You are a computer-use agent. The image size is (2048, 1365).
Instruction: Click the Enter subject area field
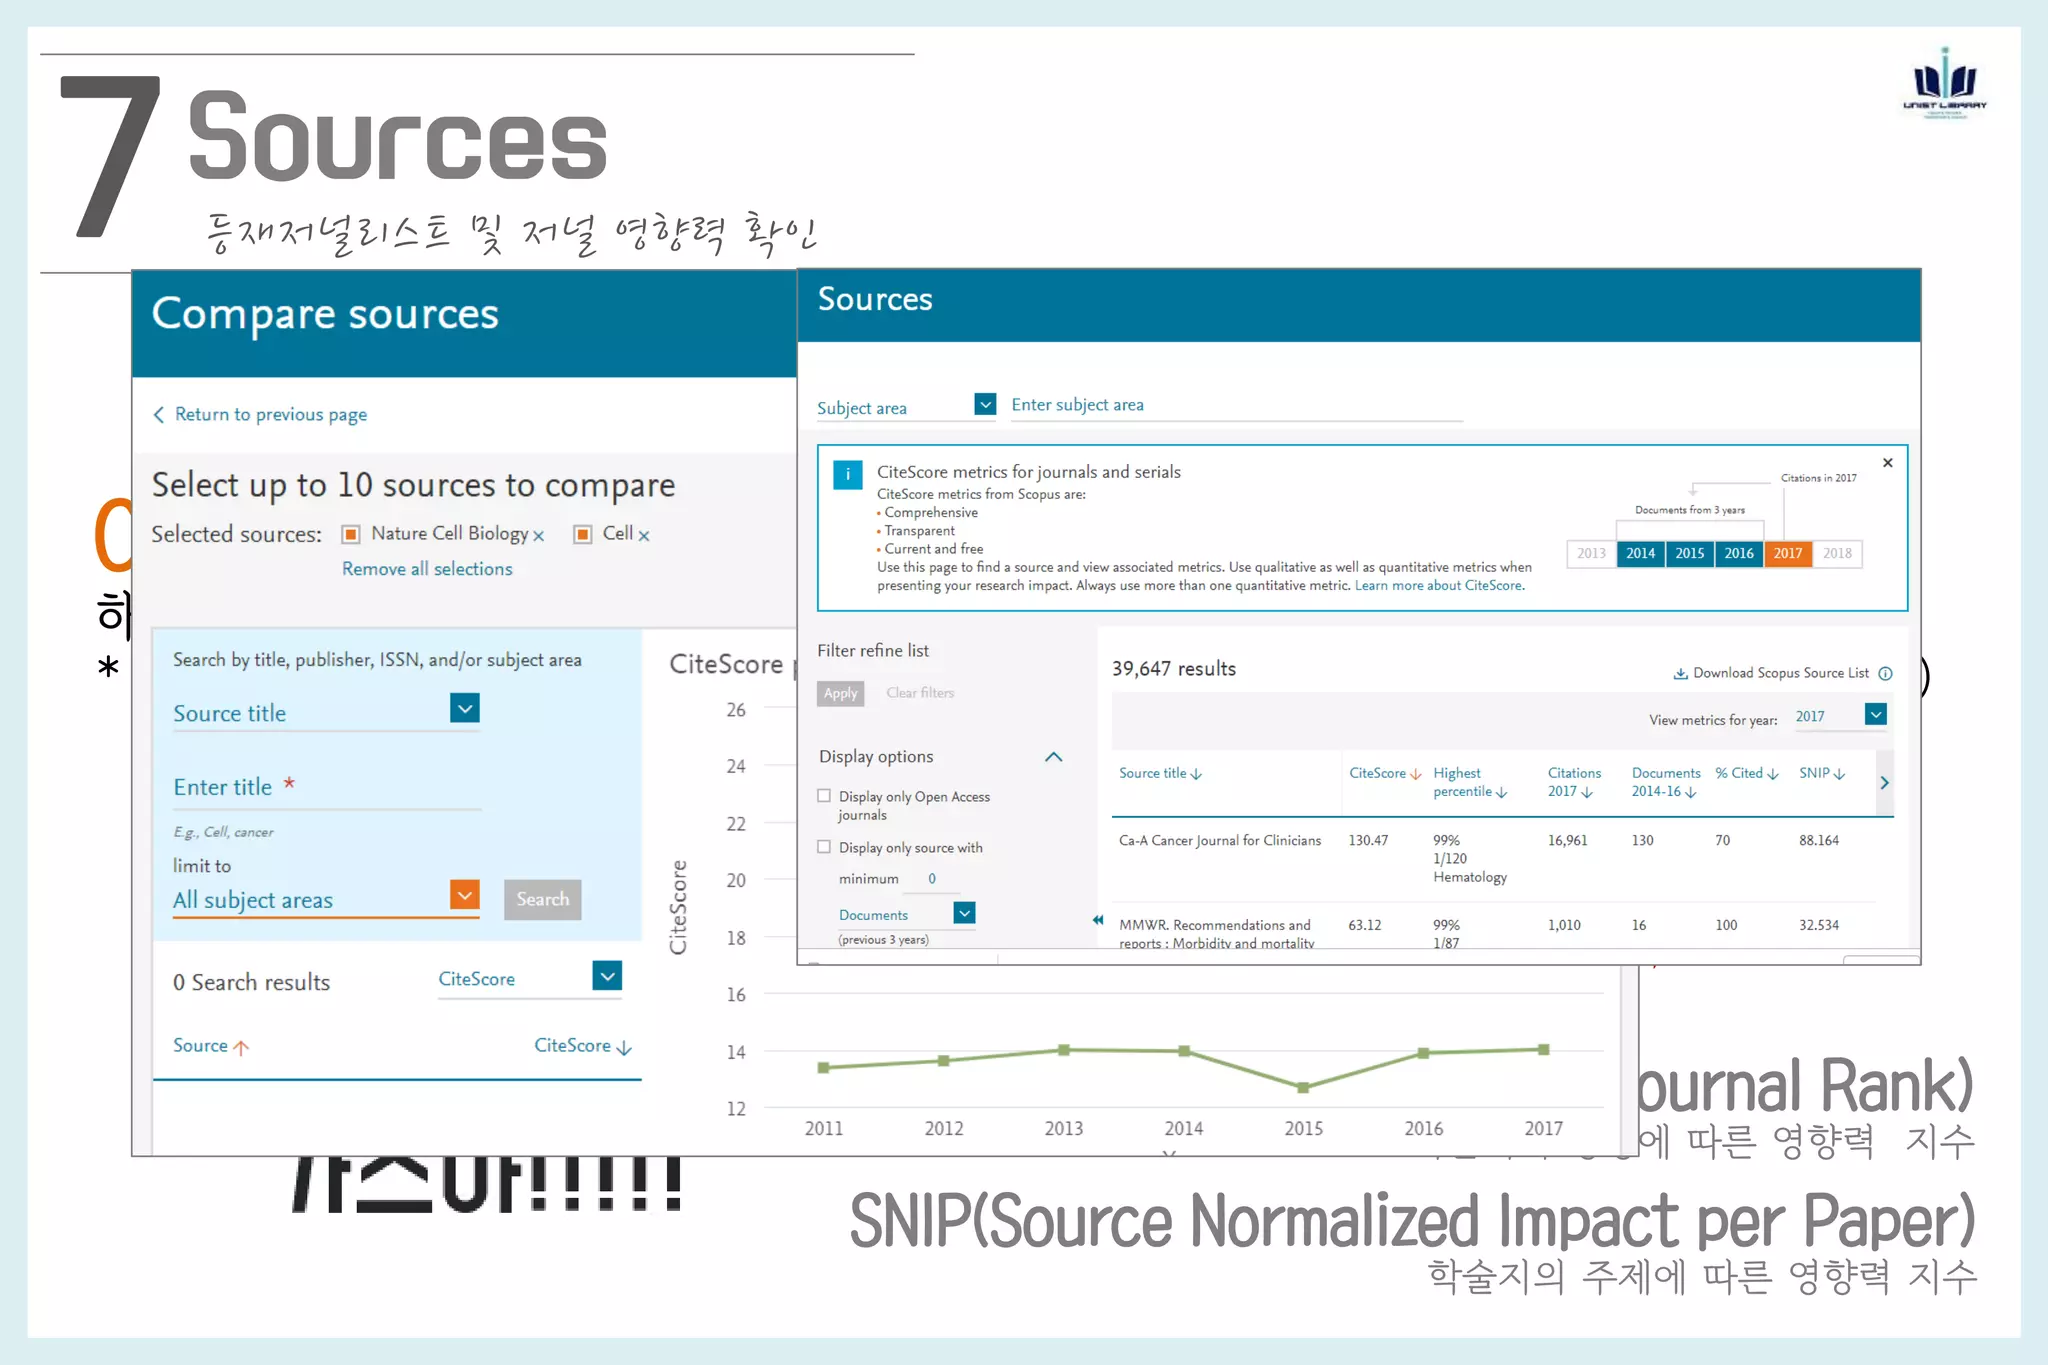tap(1236, 405)
